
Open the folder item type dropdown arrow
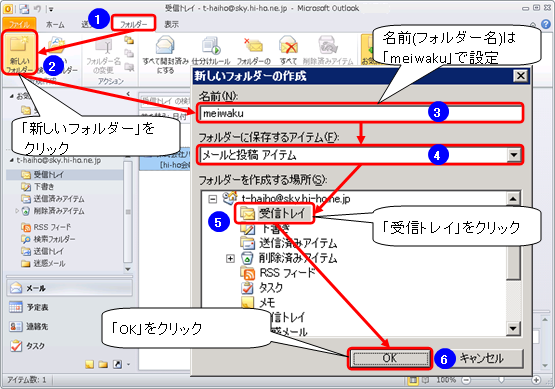point(514,155)
